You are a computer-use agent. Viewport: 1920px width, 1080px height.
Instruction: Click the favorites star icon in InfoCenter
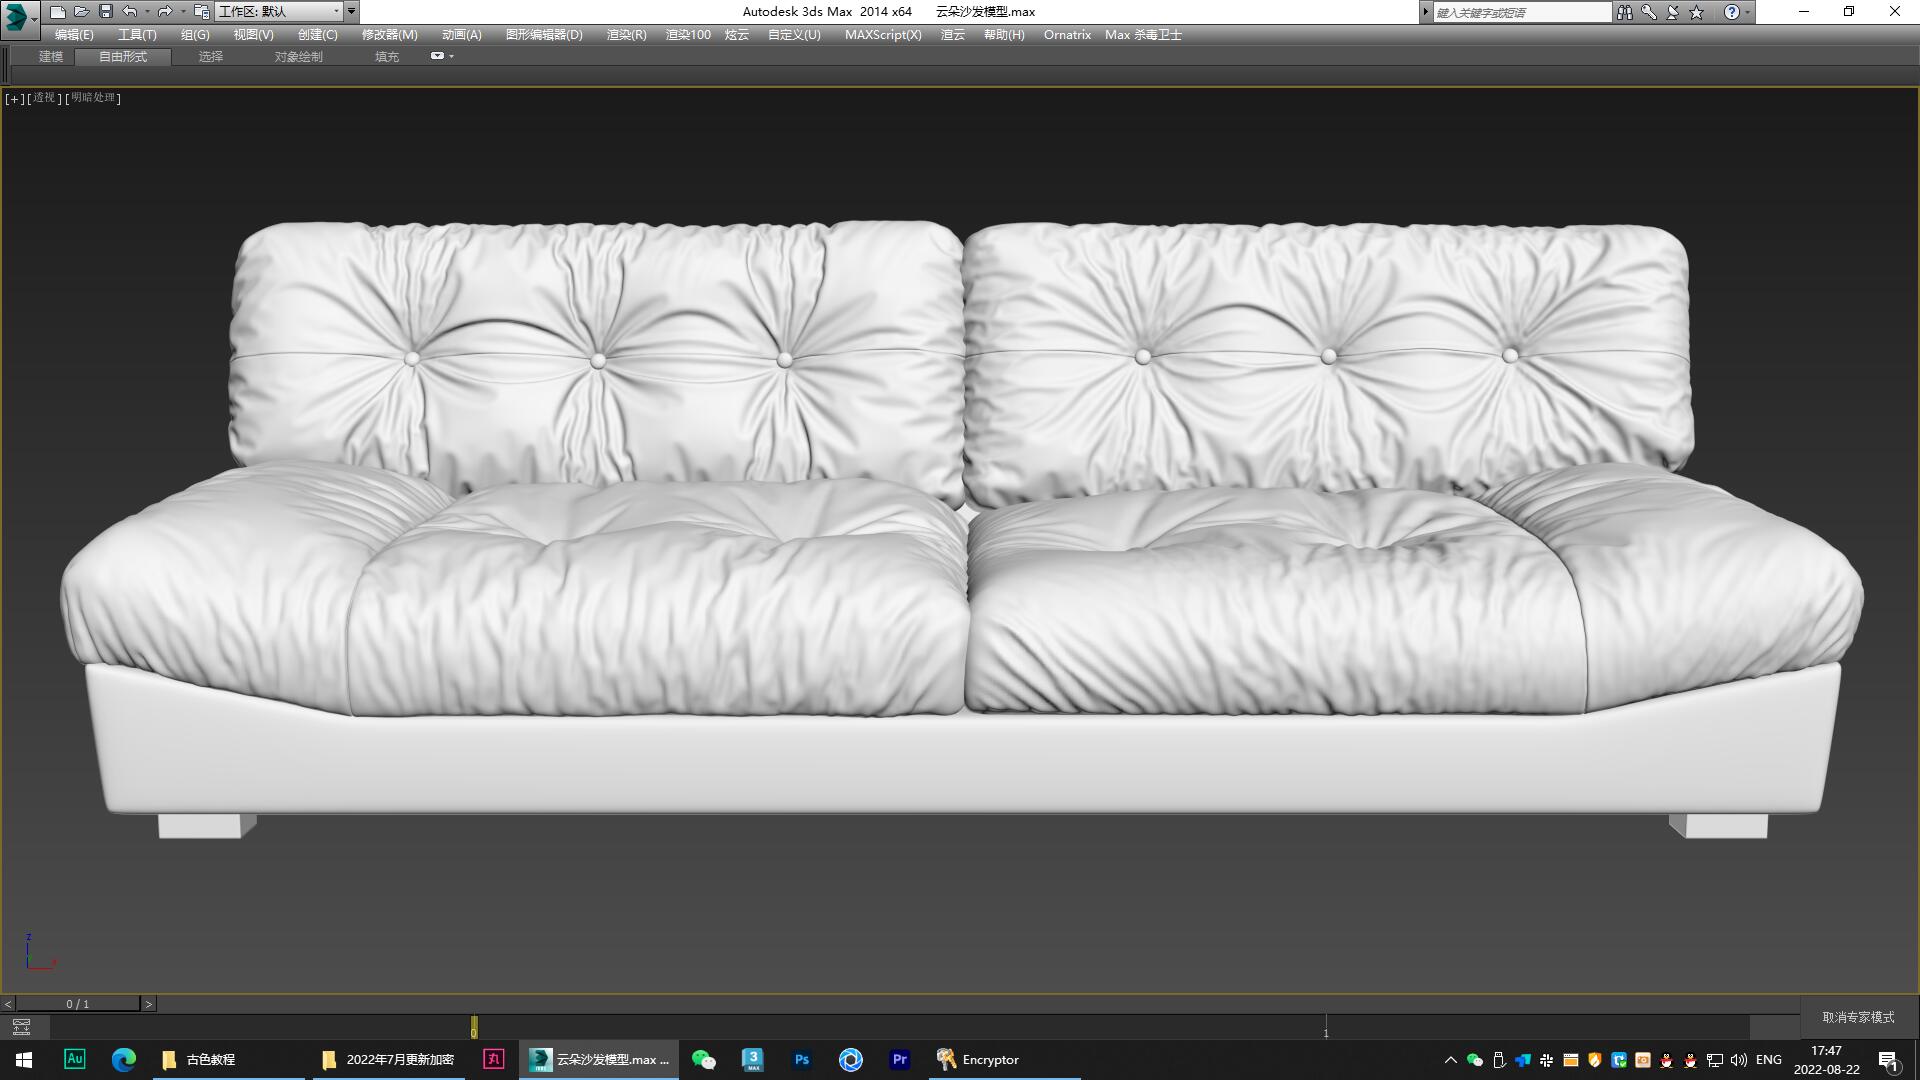(1694, 11)
